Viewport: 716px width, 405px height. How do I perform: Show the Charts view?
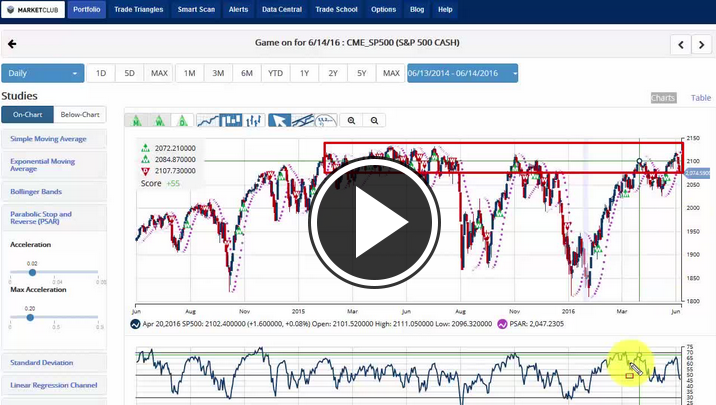coord(663,98)
